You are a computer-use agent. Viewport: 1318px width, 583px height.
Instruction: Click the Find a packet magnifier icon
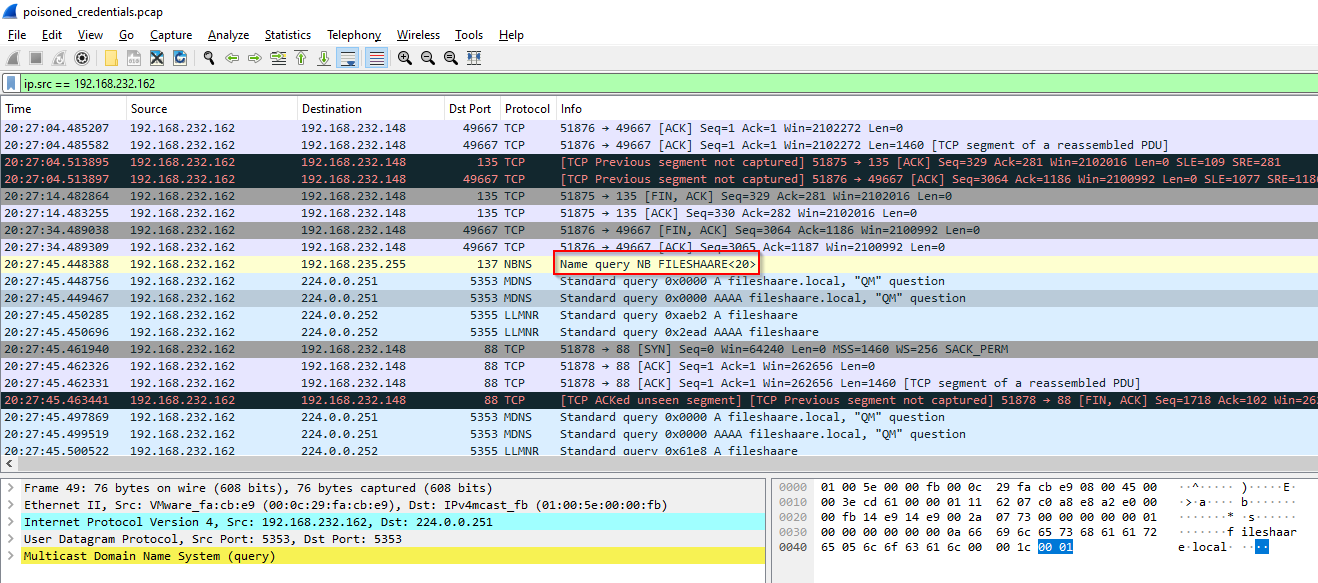209,58
